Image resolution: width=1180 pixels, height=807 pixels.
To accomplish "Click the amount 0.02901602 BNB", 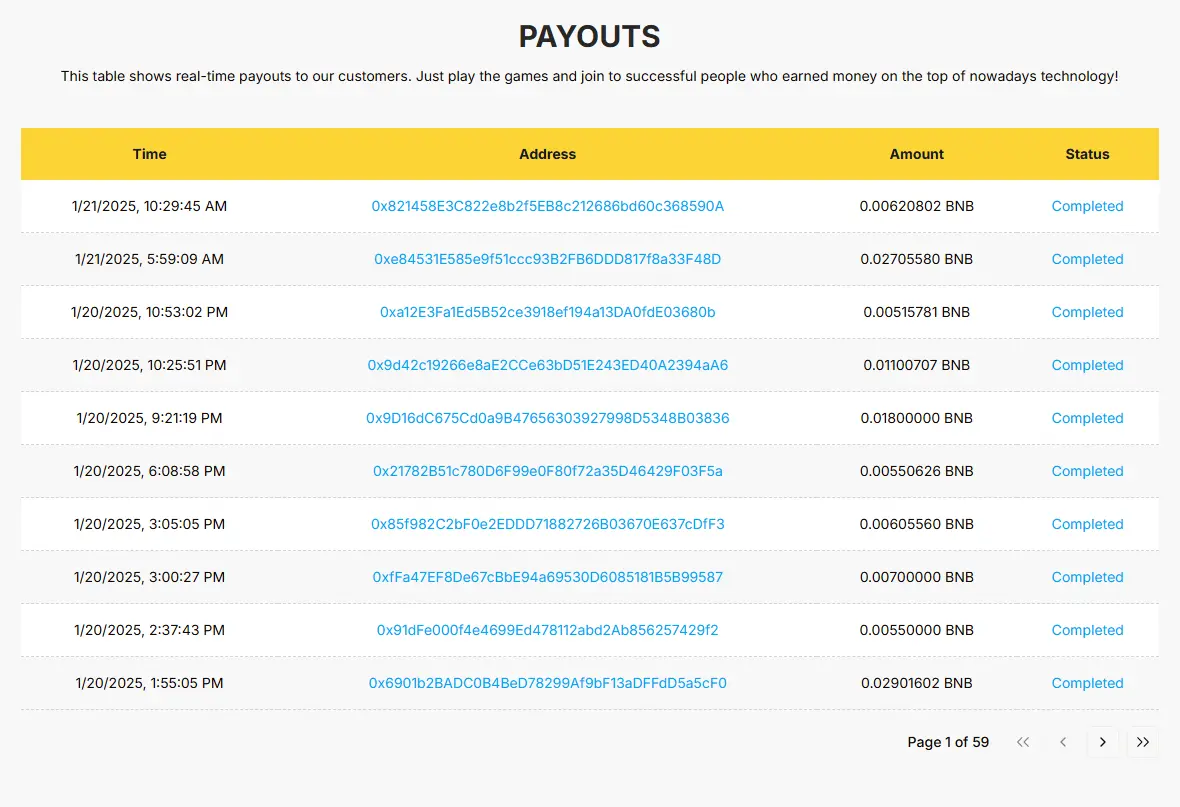I will (x=917, y=684).
